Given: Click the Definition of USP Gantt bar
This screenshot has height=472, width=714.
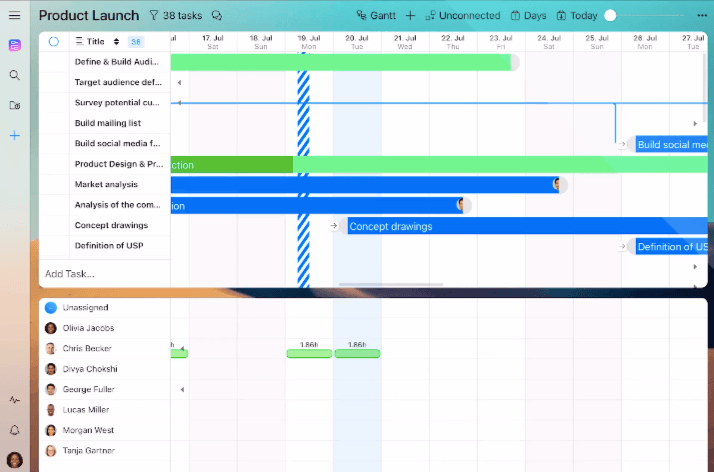Looking at the screenshot, I should (x=671, y=247).
